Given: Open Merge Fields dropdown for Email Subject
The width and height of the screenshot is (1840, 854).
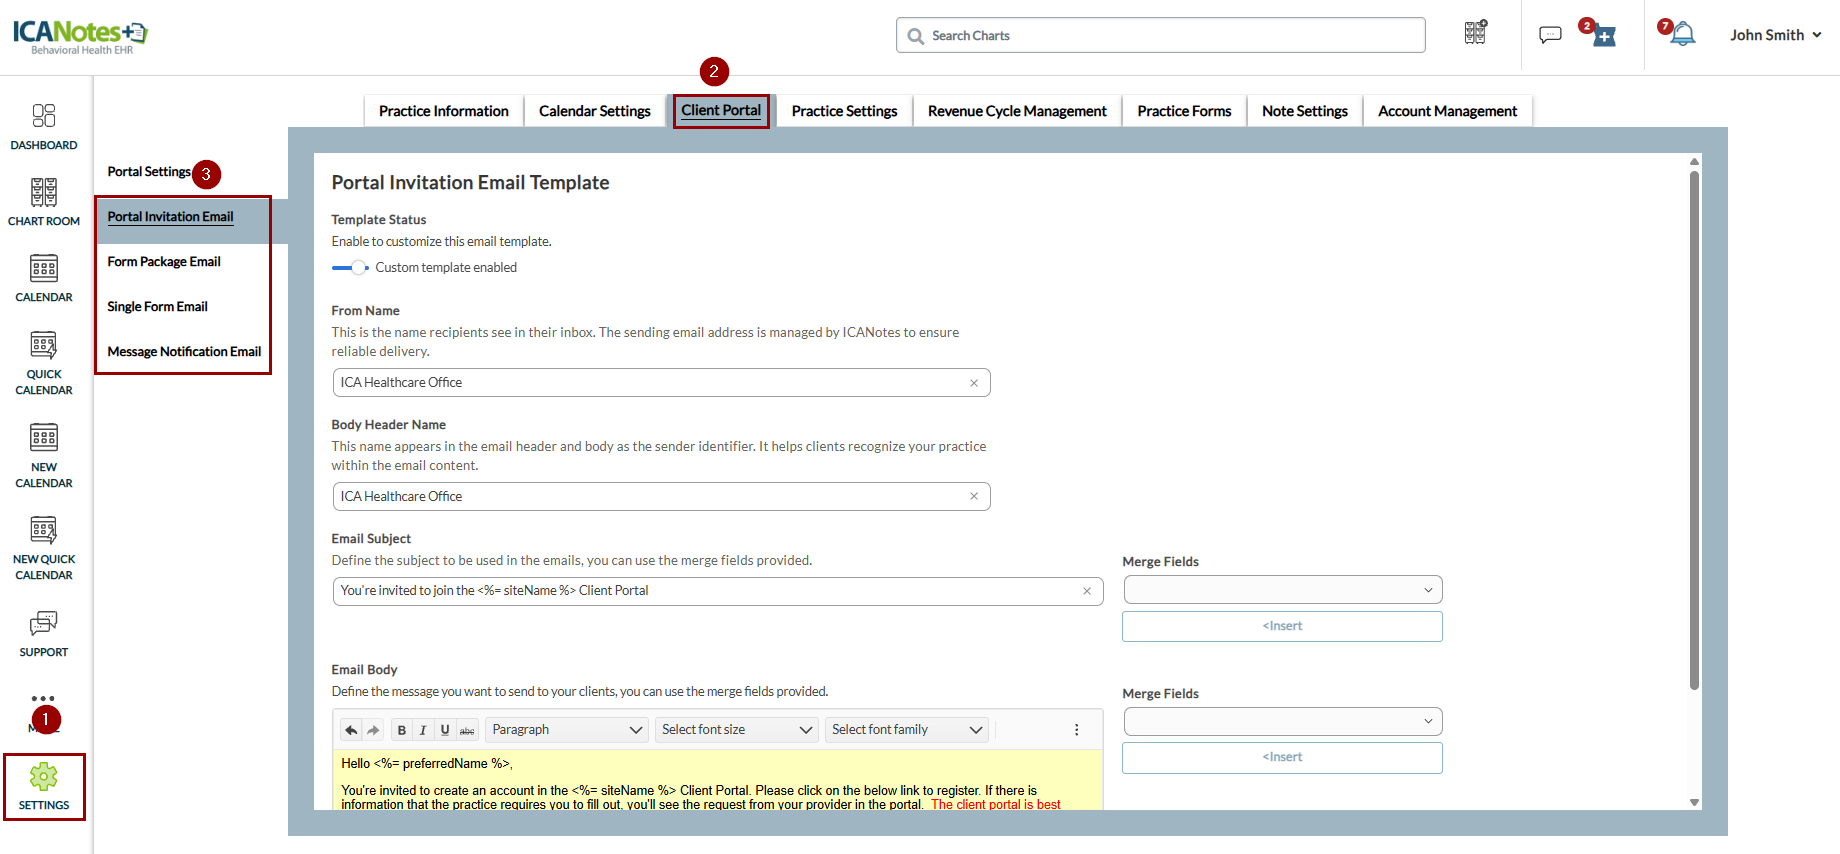Looking at the screenshot, I should [x=1282, y=590].
